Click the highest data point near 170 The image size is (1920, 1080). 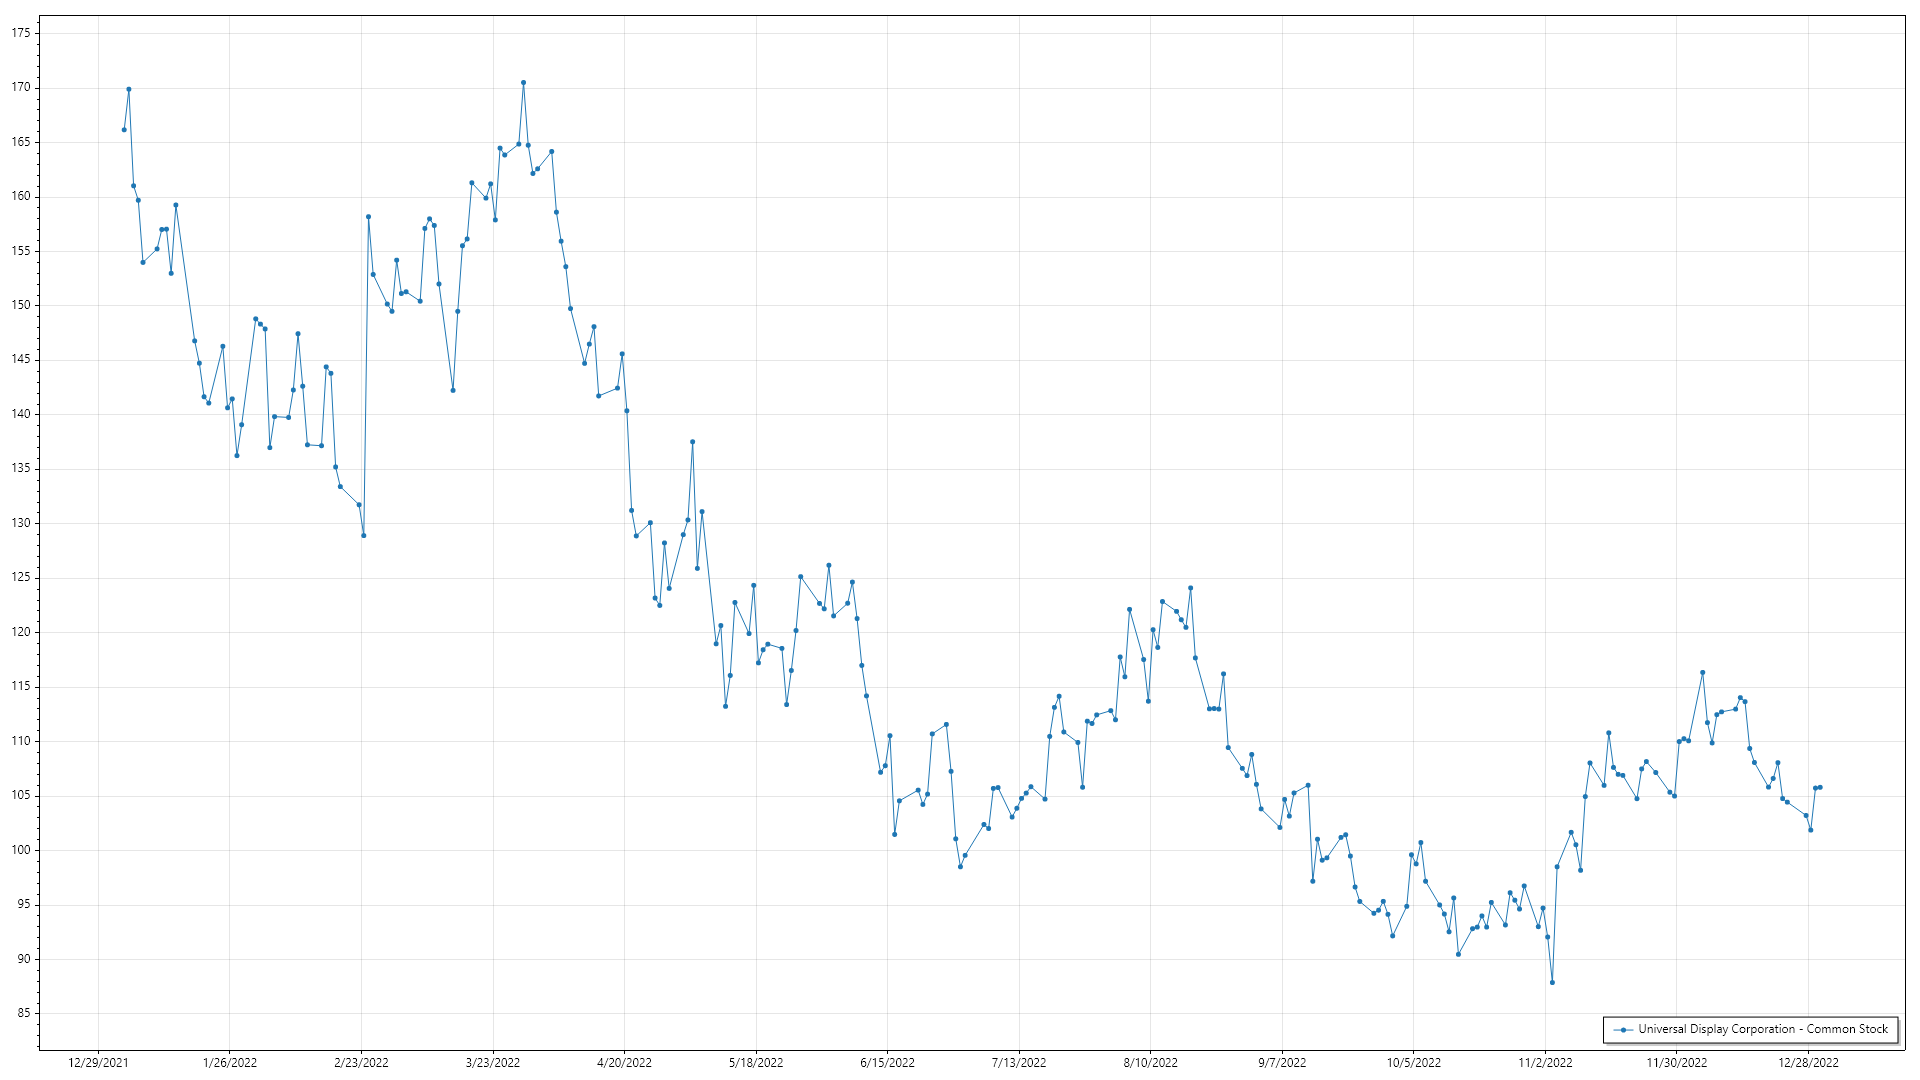pos(523,83)
